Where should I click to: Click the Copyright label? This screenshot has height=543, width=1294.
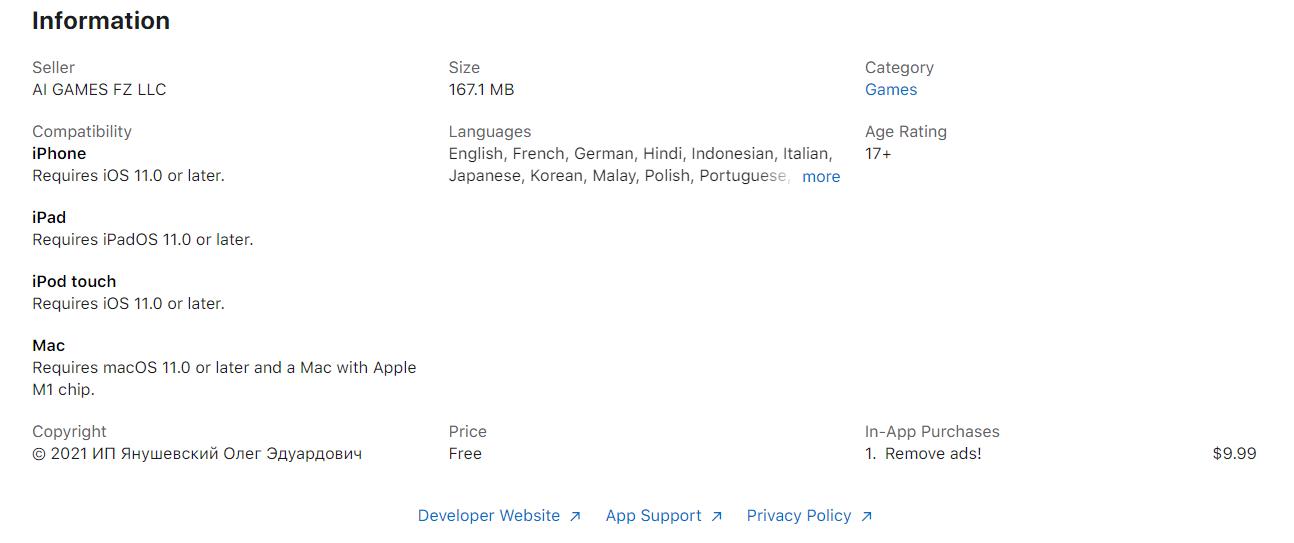tap(69, 431)
